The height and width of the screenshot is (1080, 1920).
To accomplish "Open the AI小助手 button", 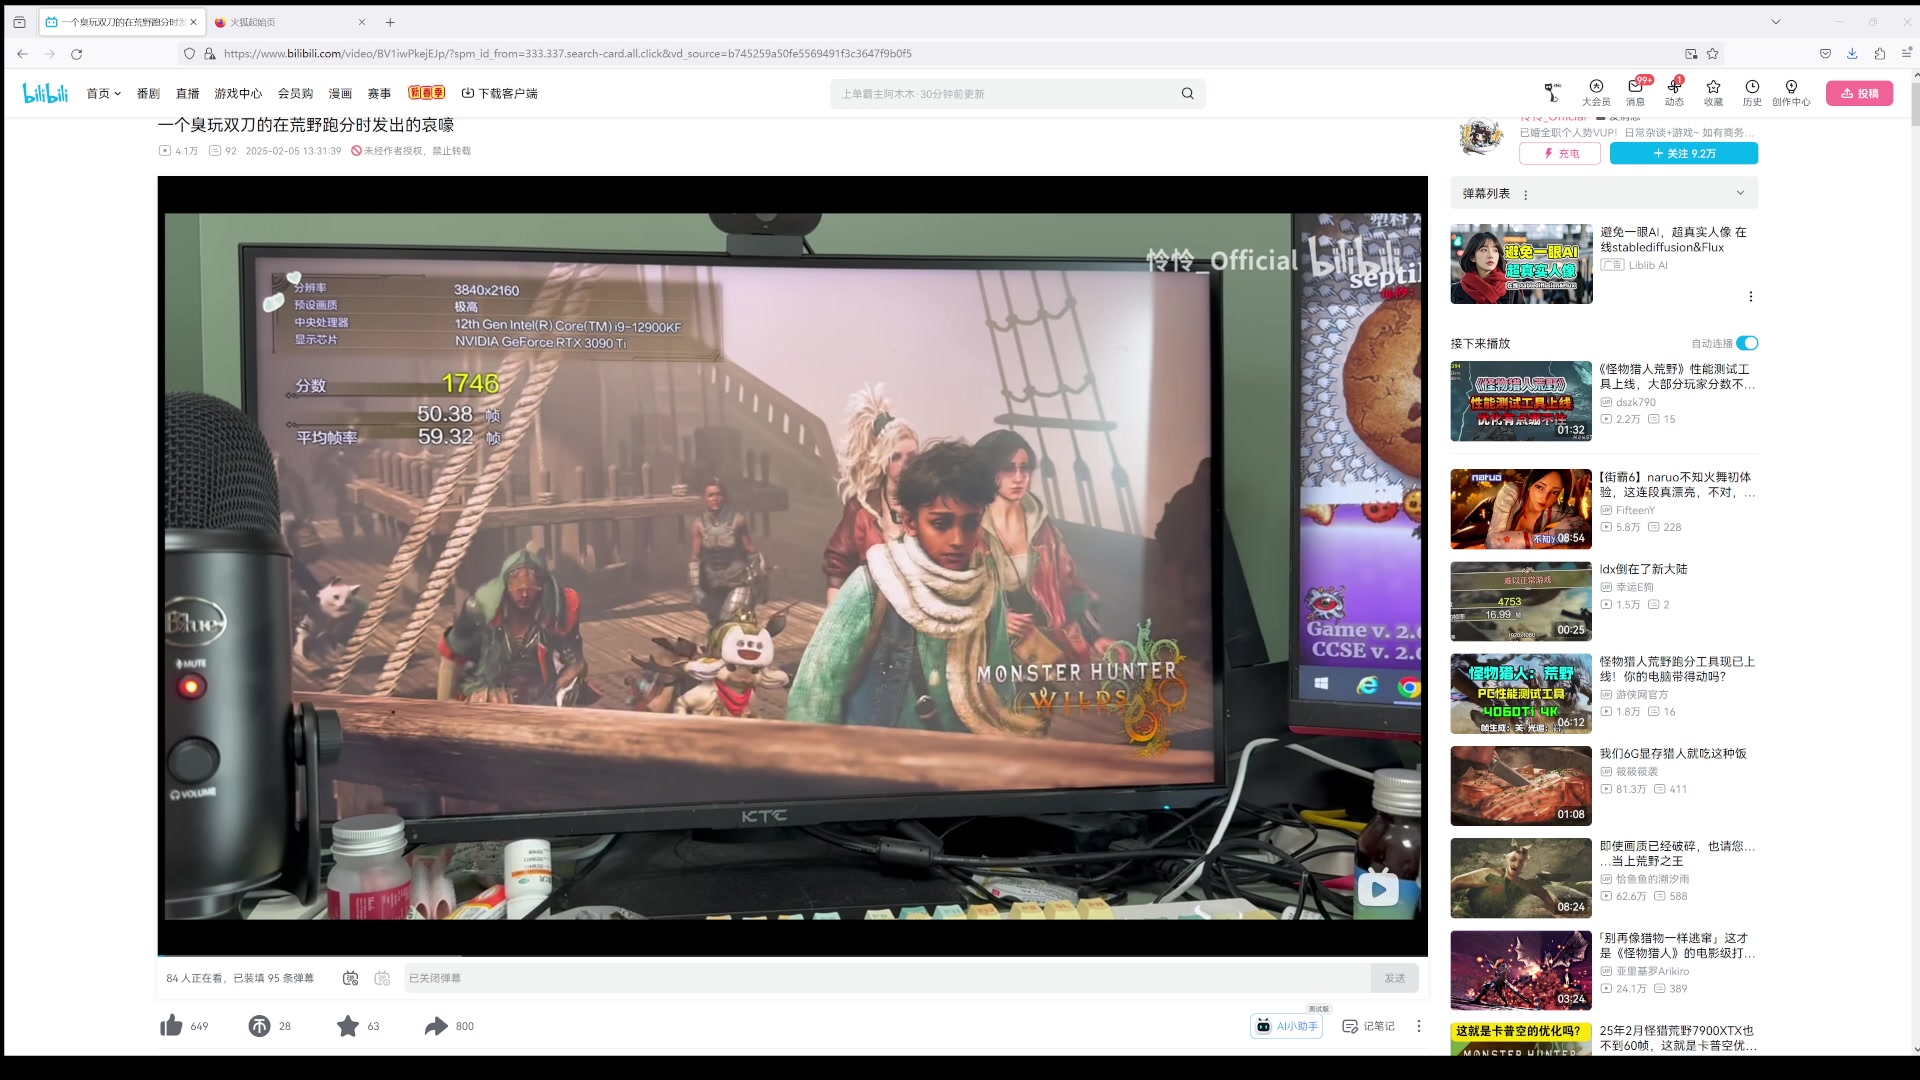I will coord(1287,1026).
